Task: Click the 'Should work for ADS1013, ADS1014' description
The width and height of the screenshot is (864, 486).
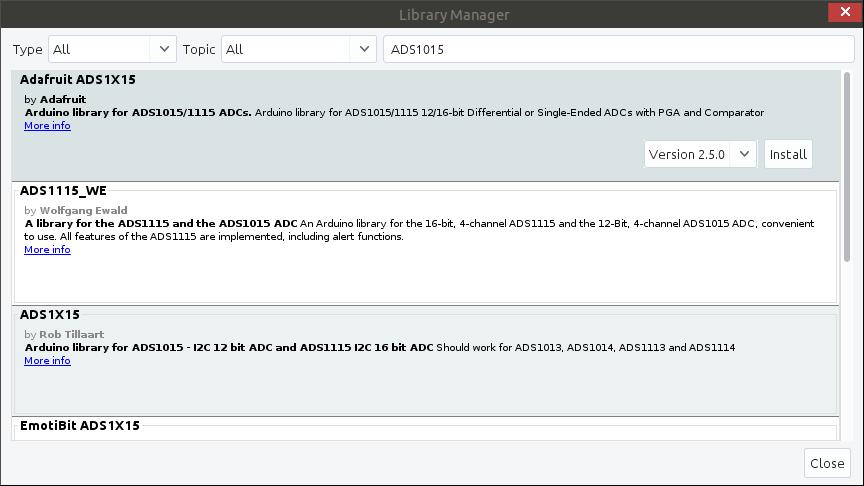Action: pos(586,348)
